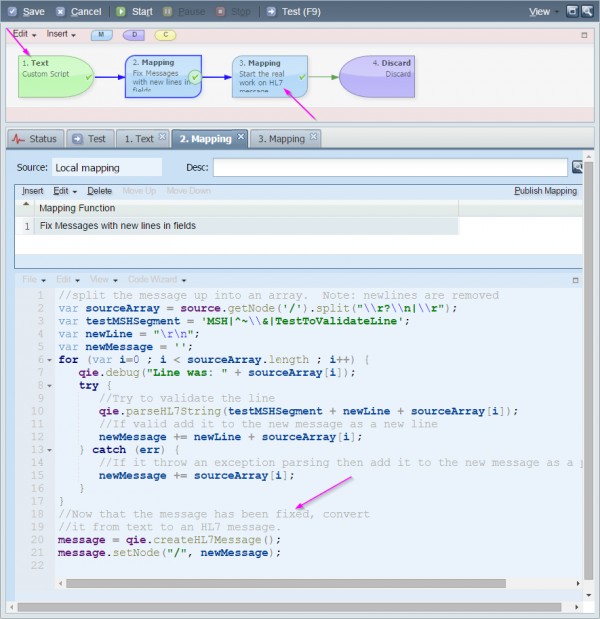Click the scroll right arrow of code editor
Viewport: 600px width, 619px height.
coord(578,583)
